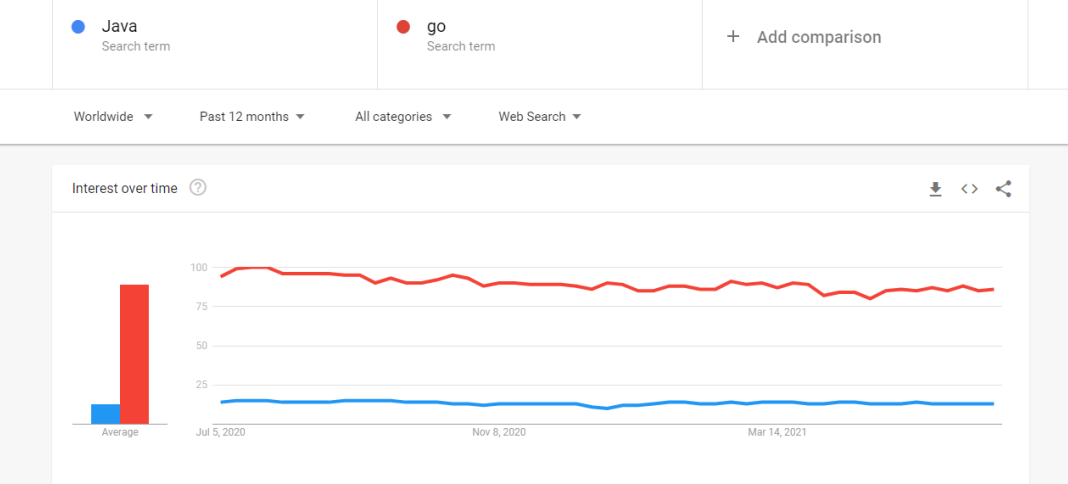Click the Nov 8, 2020 axis label
The image size is (1068, 484).
pyautogui.click(x=499, y=432)
